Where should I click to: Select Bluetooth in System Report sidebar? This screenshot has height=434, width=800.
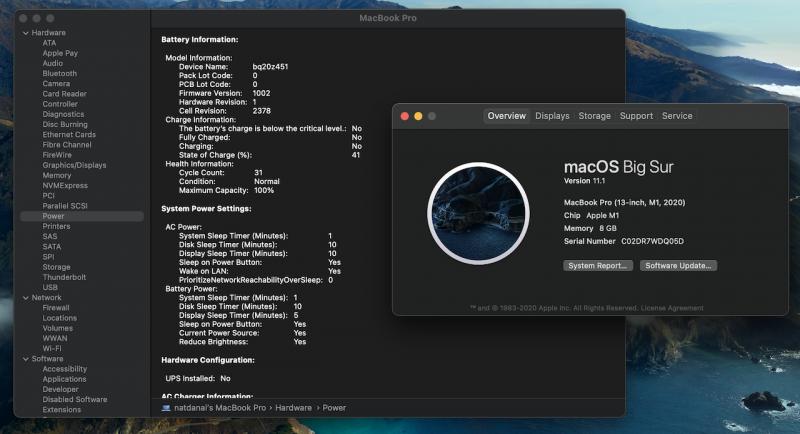pyautogui.click(x=59, y=73)
